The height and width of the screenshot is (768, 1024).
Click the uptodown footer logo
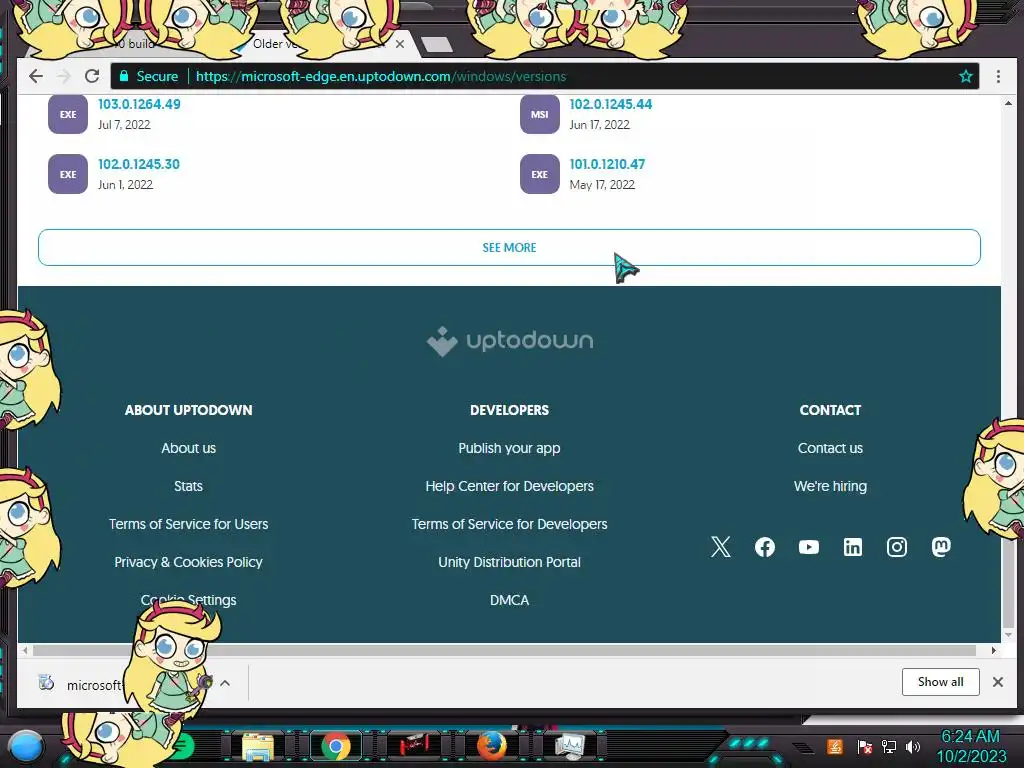509,341
